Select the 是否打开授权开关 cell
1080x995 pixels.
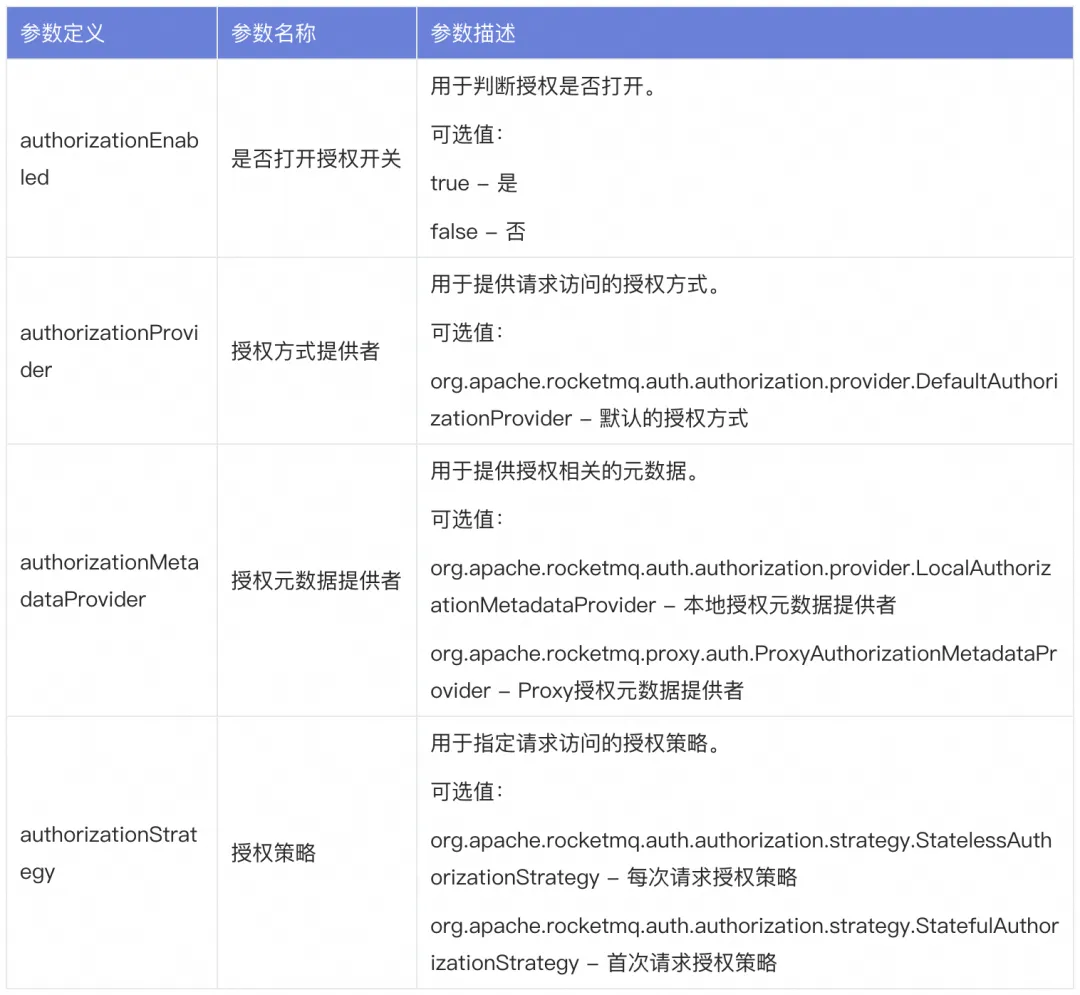pos(317,158)
